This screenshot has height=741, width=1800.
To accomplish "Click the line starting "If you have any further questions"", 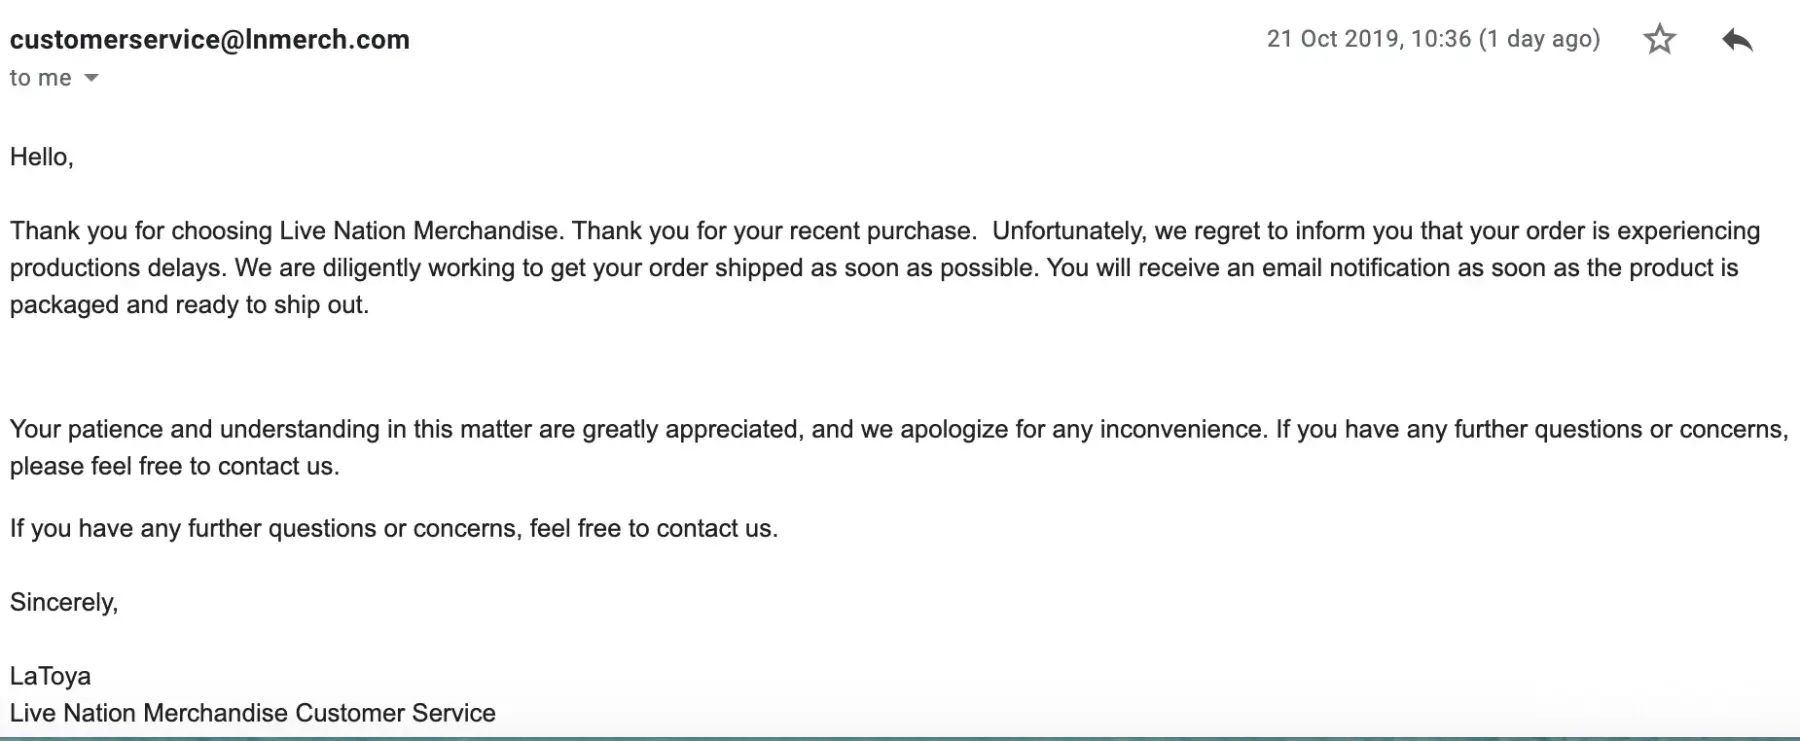I will tap(393, 529).
